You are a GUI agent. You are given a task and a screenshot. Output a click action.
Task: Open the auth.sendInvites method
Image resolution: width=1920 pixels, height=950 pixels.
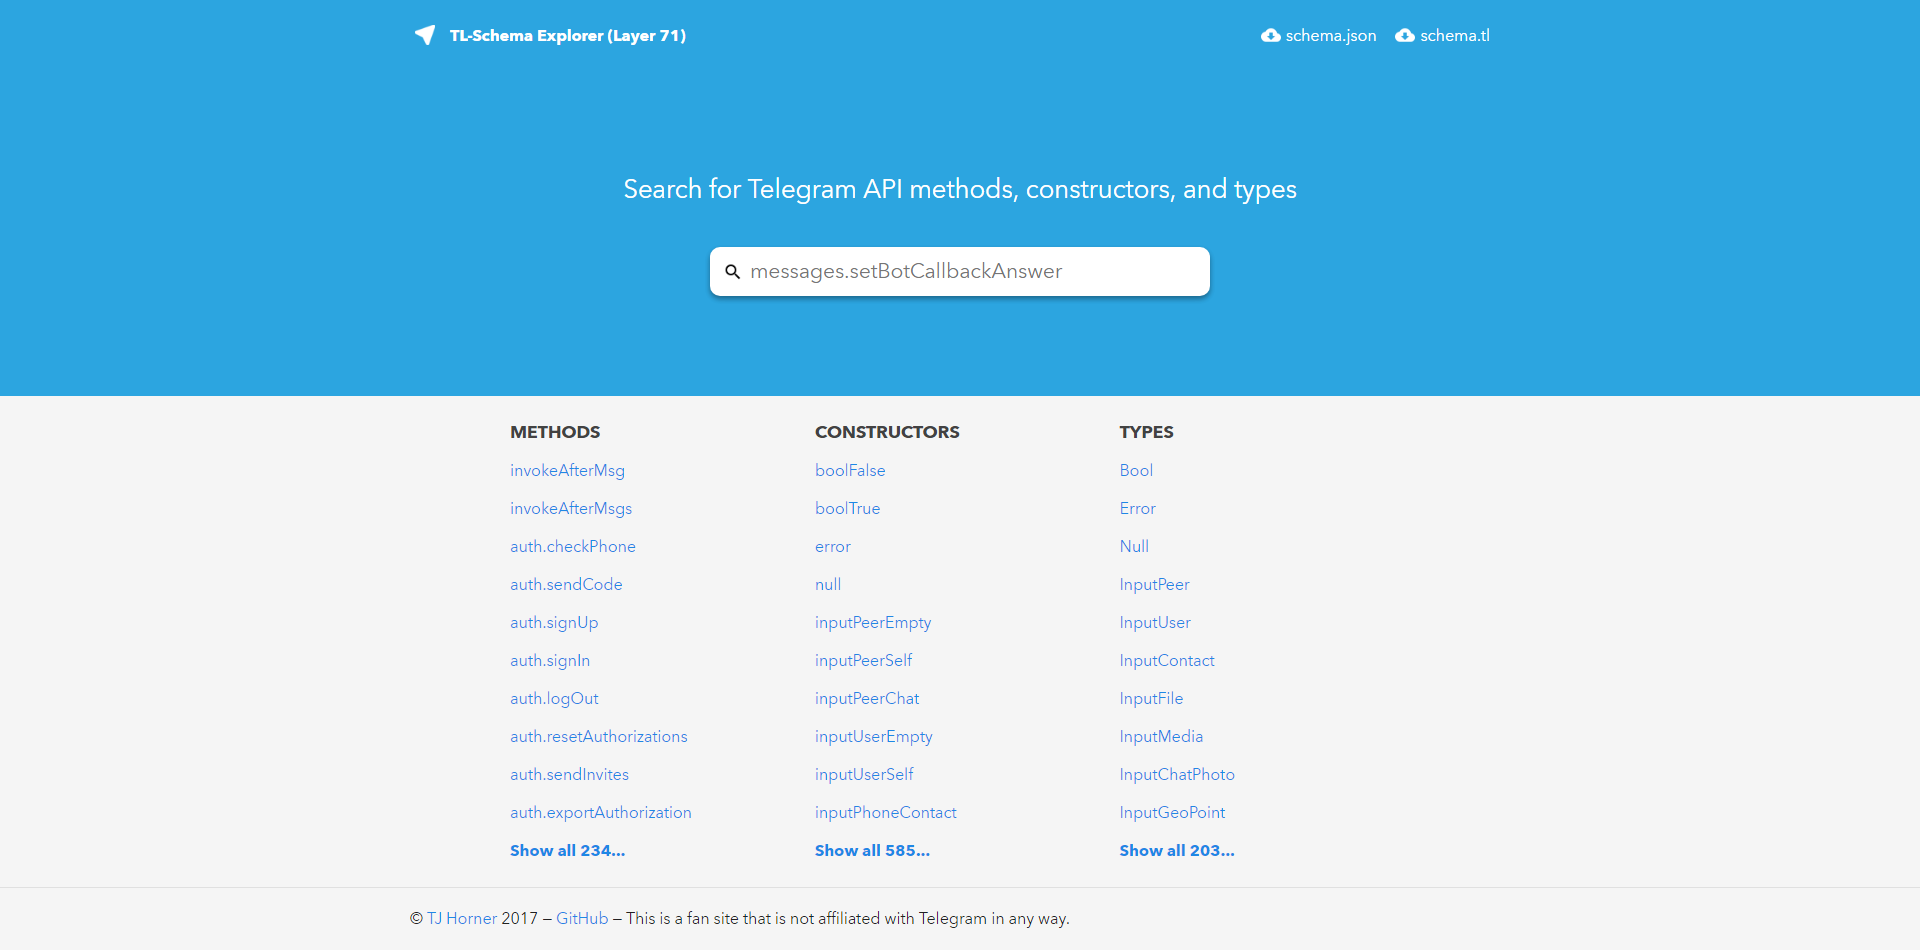[x=569, y=774]
